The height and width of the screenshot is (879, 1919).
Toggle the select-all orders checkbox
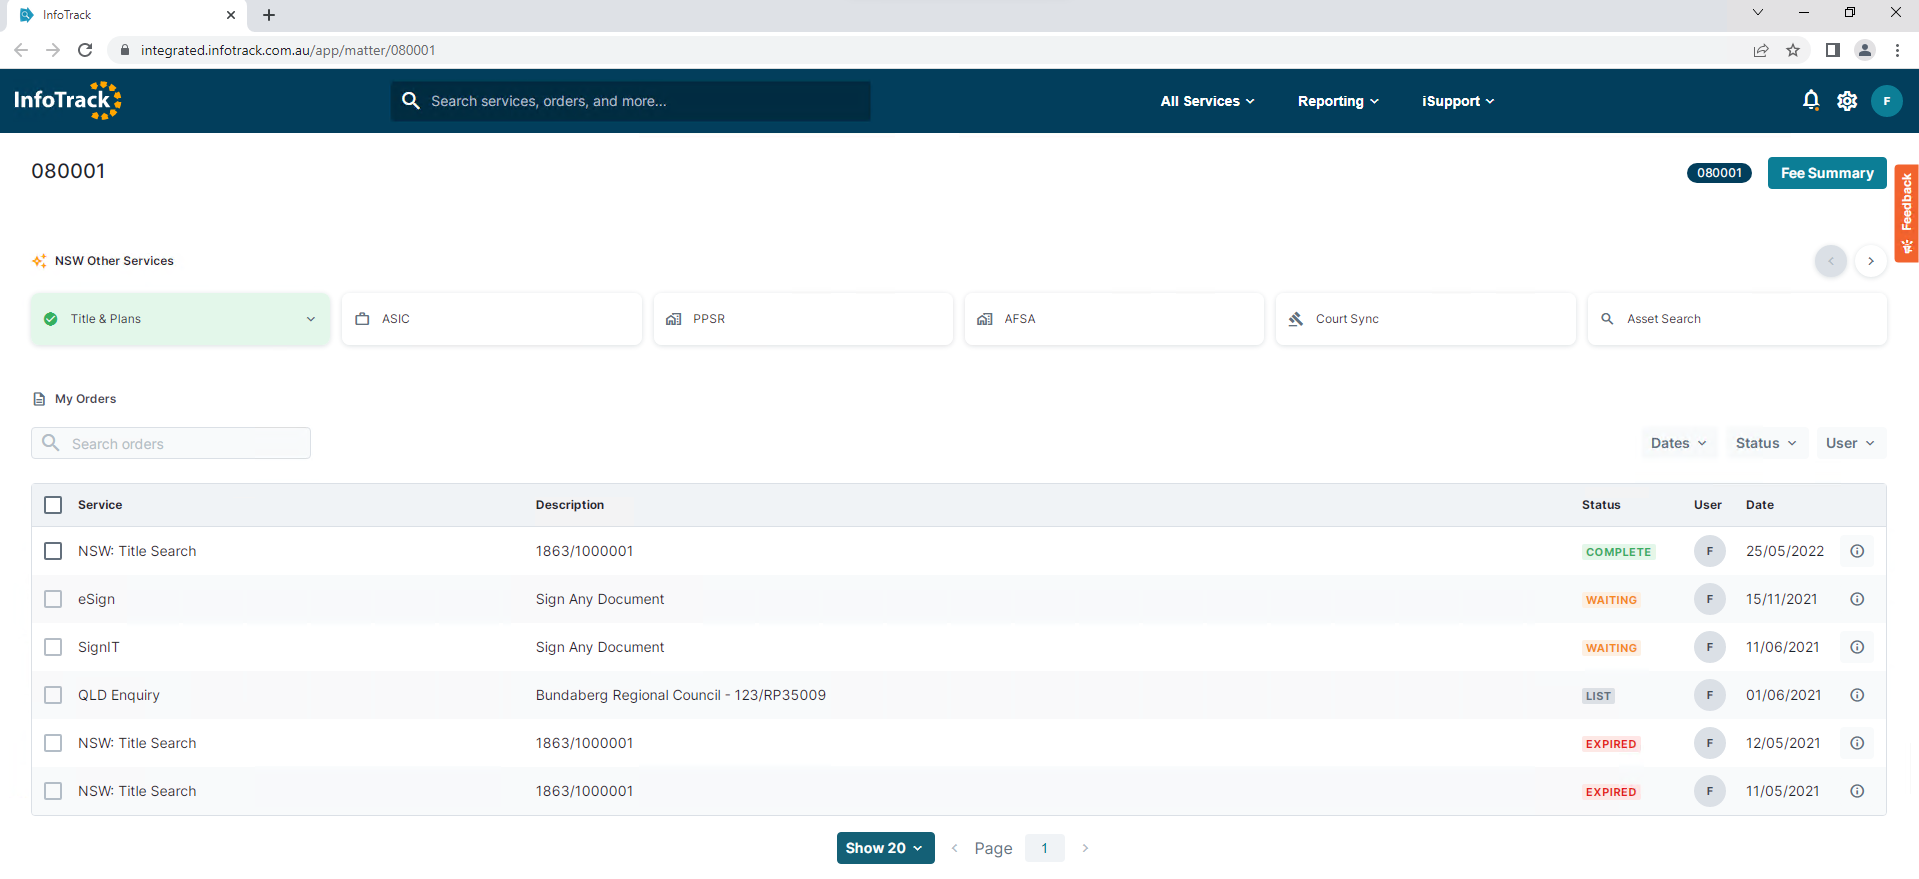[x=53, y=505]
